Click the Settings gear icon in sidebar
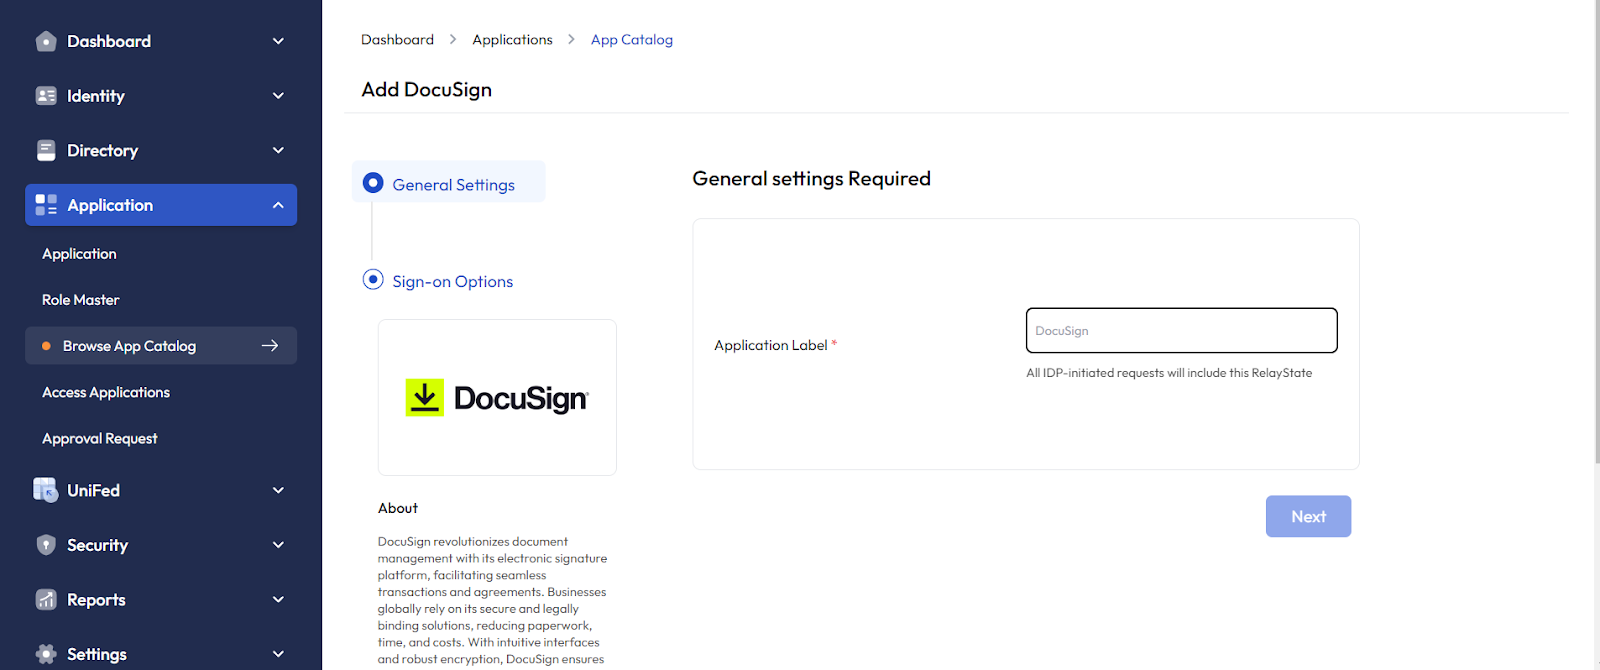The width and height of the screenshot is (1600, 670). click(x=46, y=654)
